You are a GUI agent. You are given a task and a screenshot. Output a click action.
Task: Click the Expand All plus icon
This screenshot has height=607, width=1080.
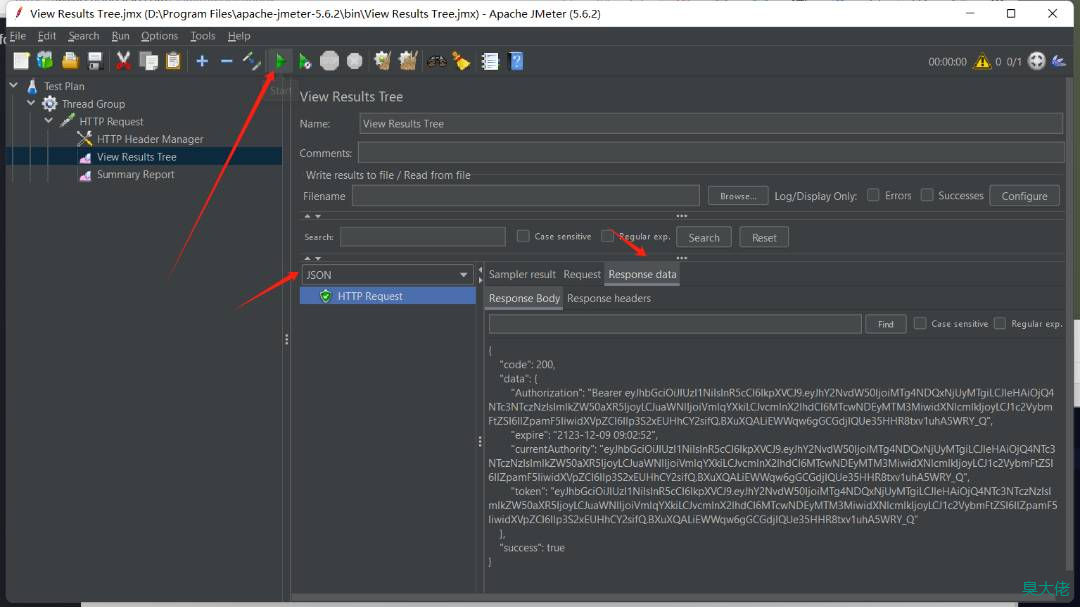(202, 61)
